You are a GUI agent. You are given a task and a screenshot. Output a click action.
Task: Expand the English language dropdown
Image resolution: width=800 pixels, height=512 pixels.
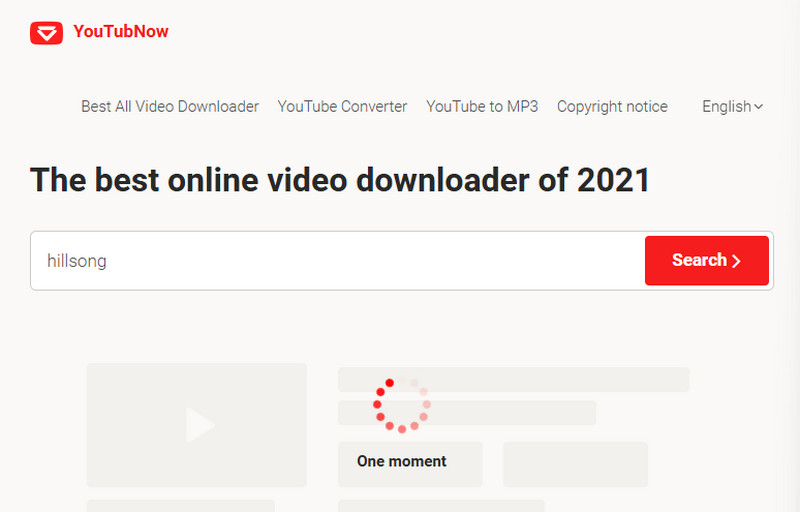733,106
